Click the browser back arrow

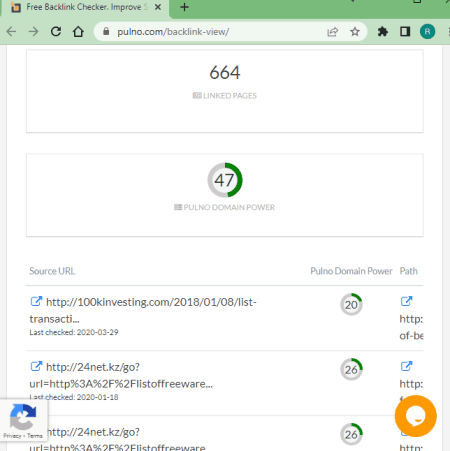pos(11,32)
